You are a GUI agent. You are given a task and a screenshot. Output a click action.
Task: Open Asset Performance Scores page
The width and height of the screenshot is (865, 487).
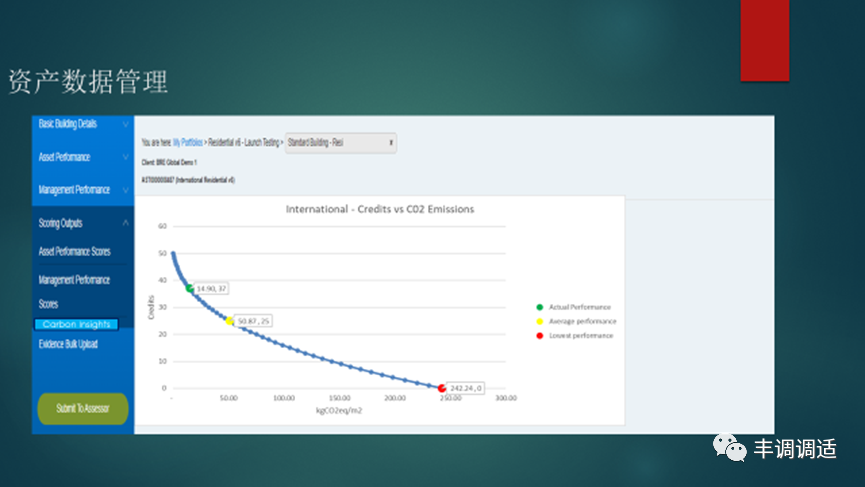pyautogui.click(x=74, y=251)
